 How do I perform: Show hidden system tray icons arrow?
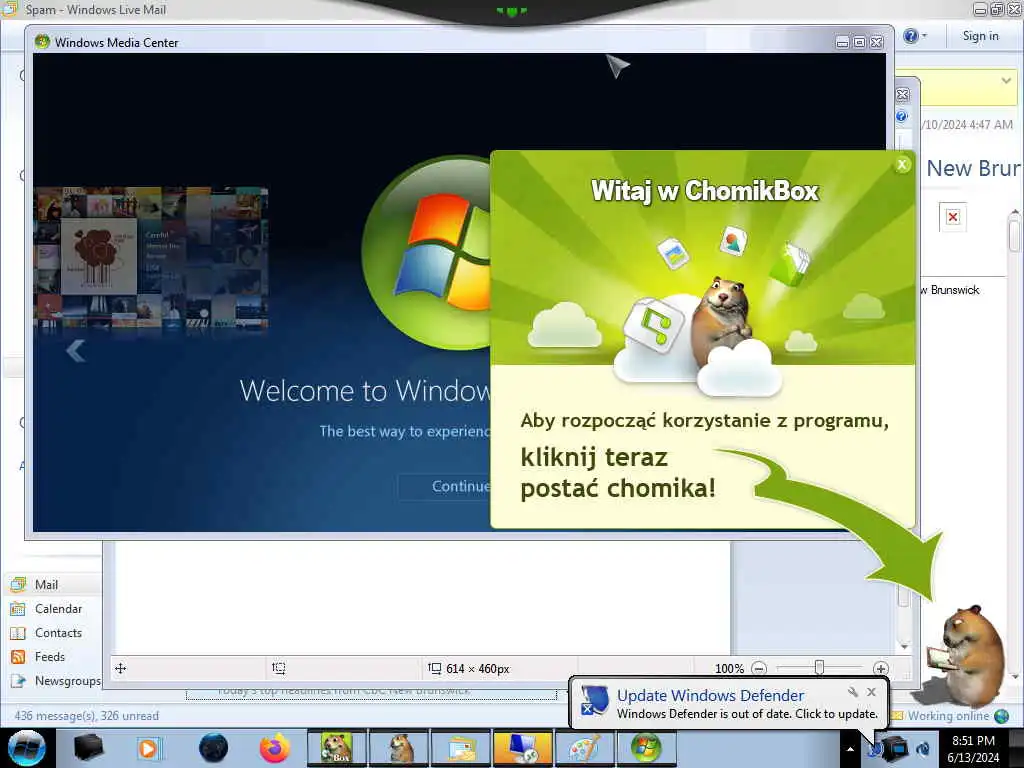tap(850, 749)
